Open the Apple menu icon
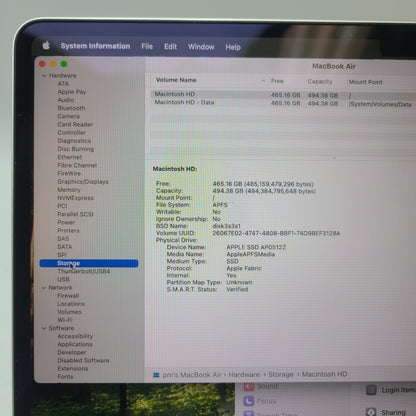416x416 pixels. pyautogui.click(x=46, y=45)
